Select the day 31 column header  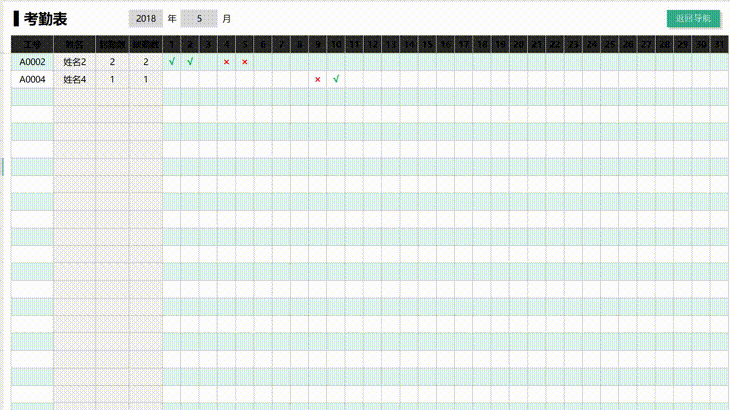click(718, 45)
